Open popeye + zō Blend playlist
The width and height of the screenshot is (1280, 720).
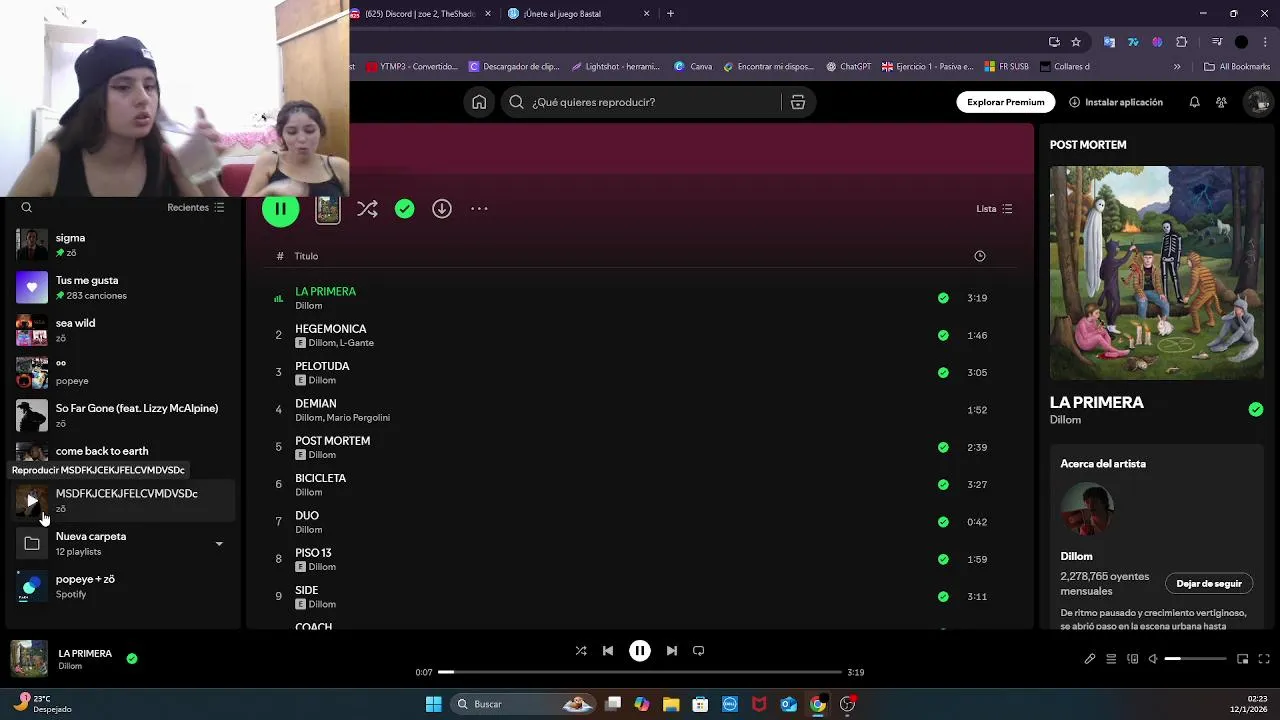[125, 586]
